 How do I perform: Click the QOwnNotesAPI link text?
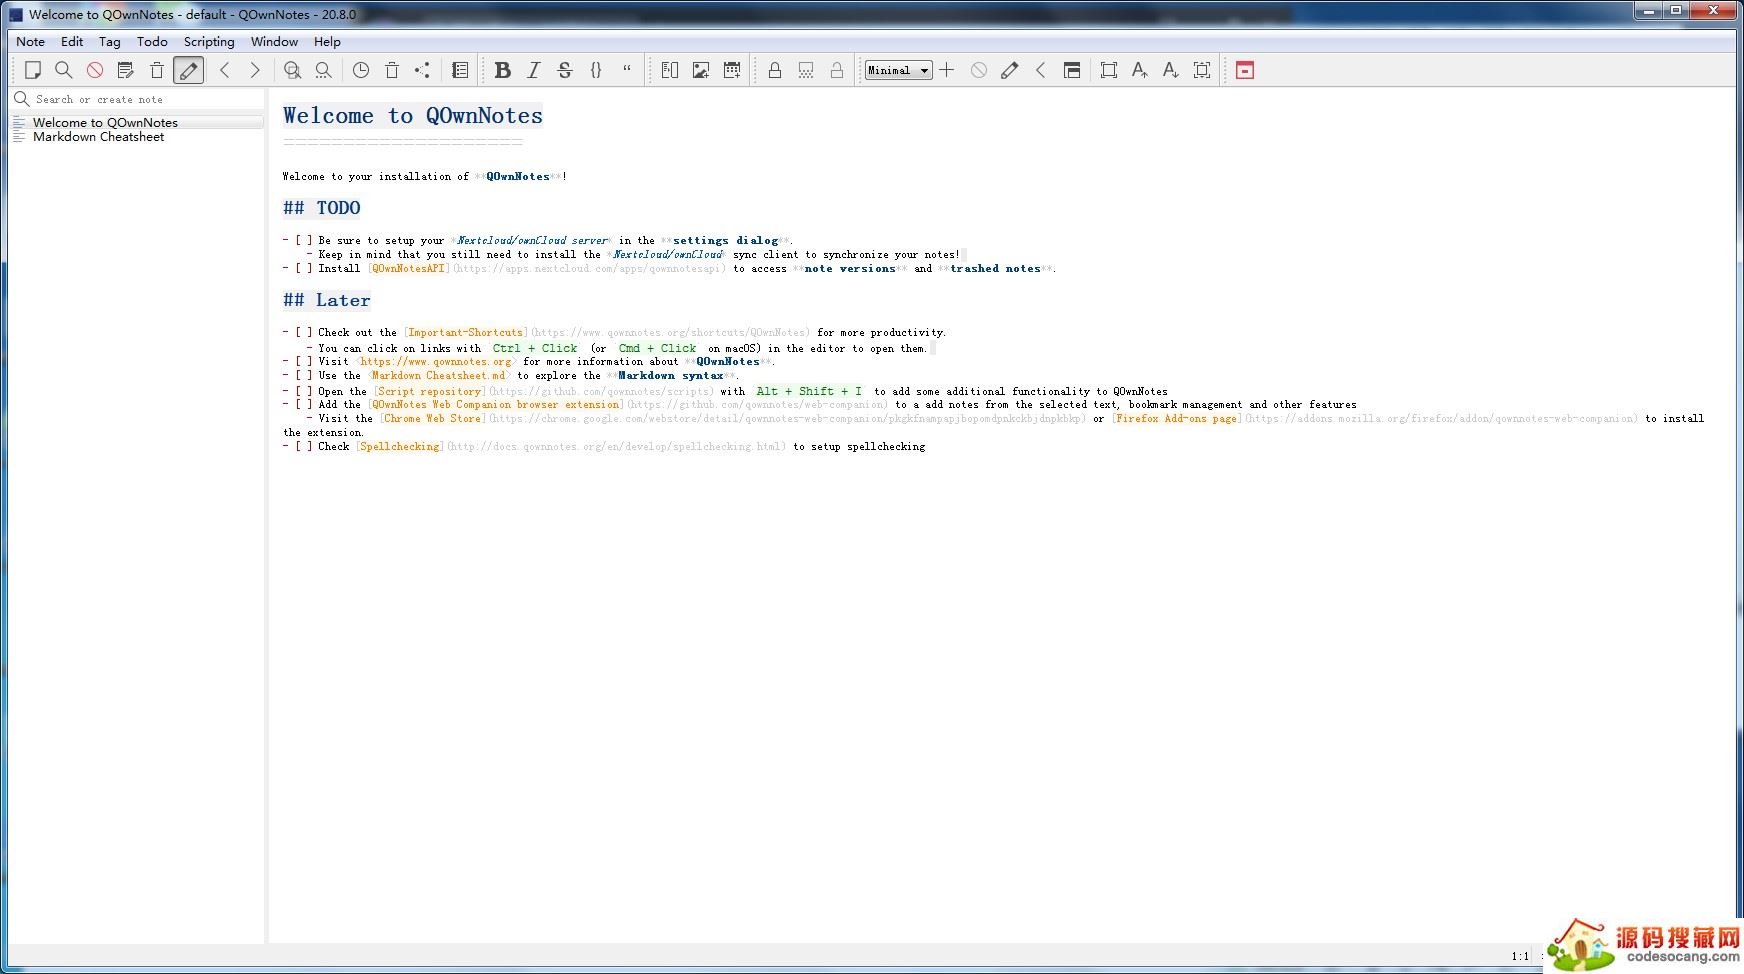point(408,268)
